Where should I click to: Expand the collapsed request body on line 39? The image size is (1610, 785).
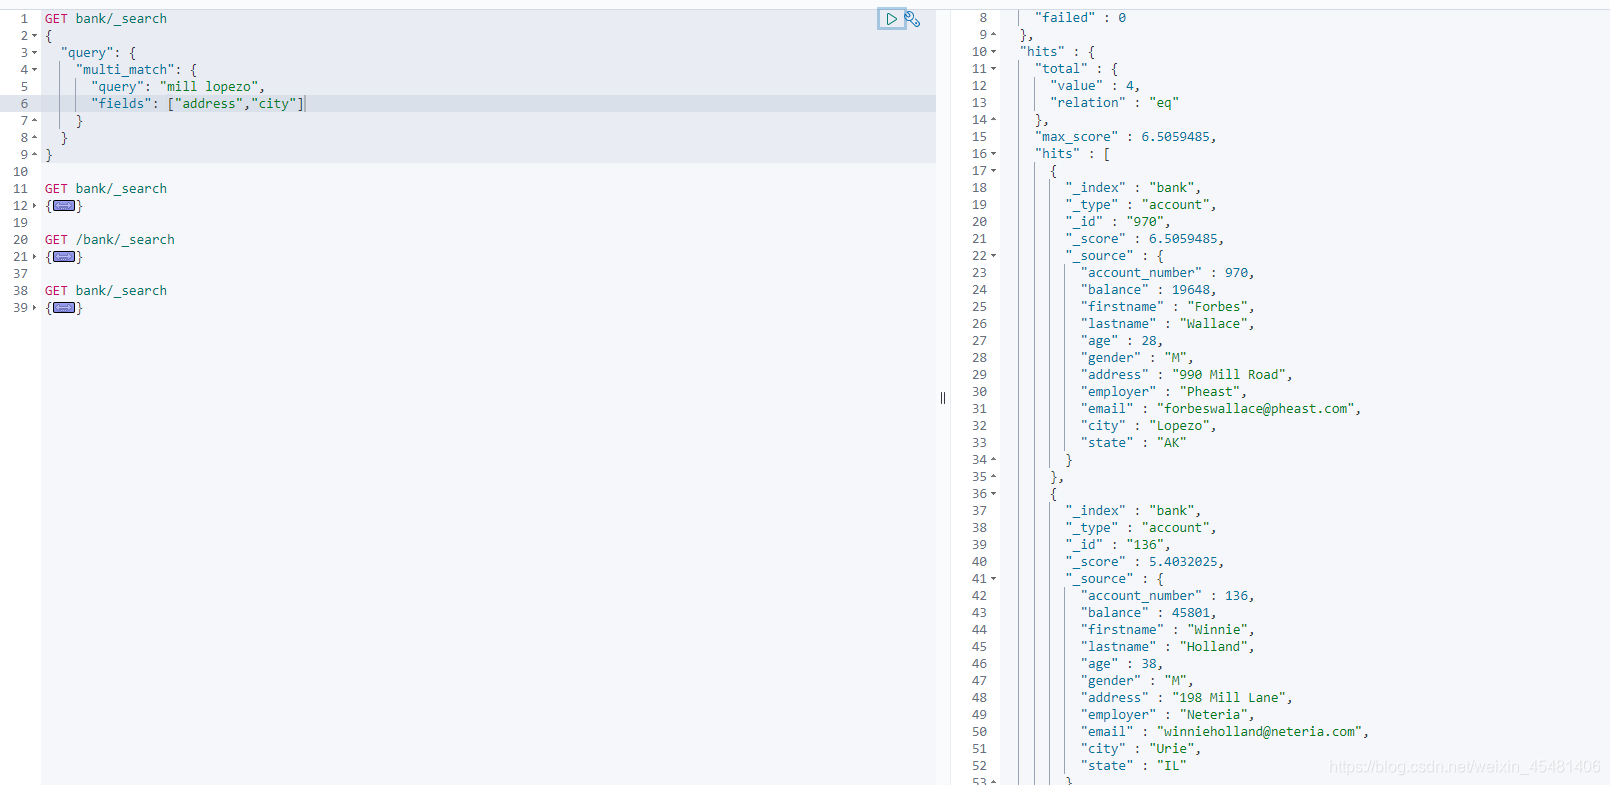pyautogui.click(x=64, y=308)
